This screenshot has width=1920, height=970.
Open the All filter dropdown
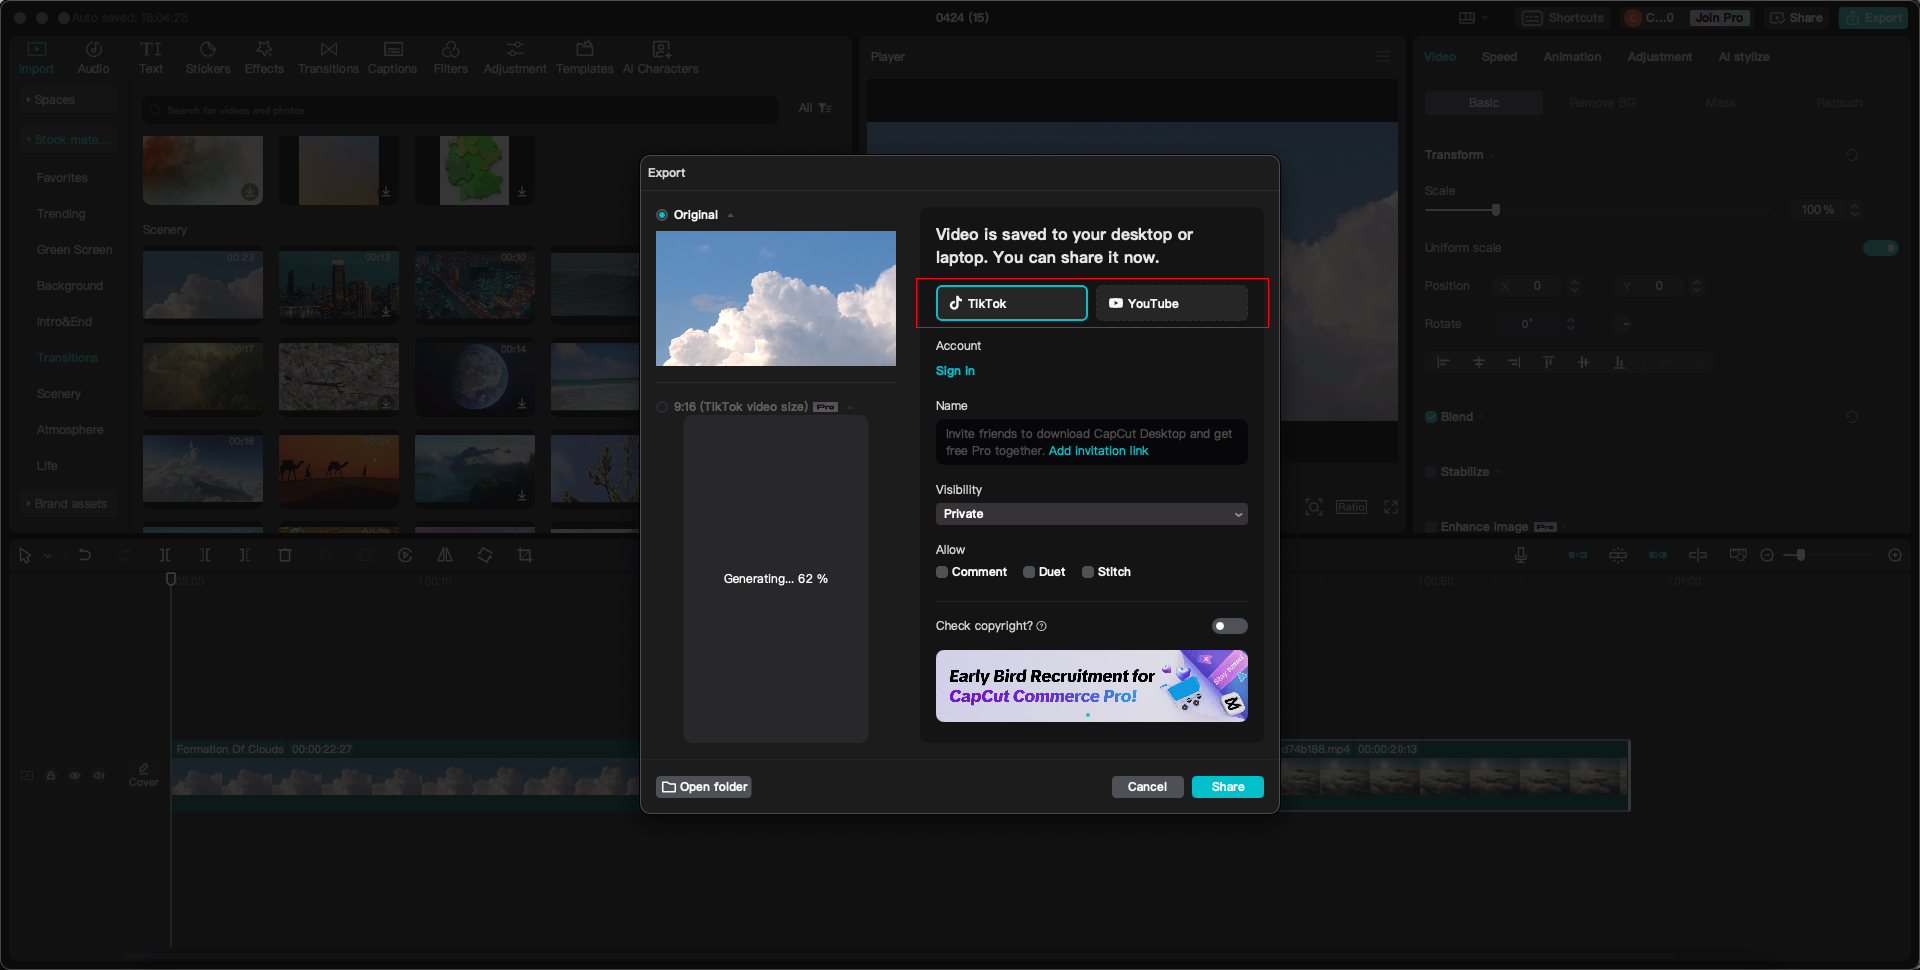coord(815,108)
